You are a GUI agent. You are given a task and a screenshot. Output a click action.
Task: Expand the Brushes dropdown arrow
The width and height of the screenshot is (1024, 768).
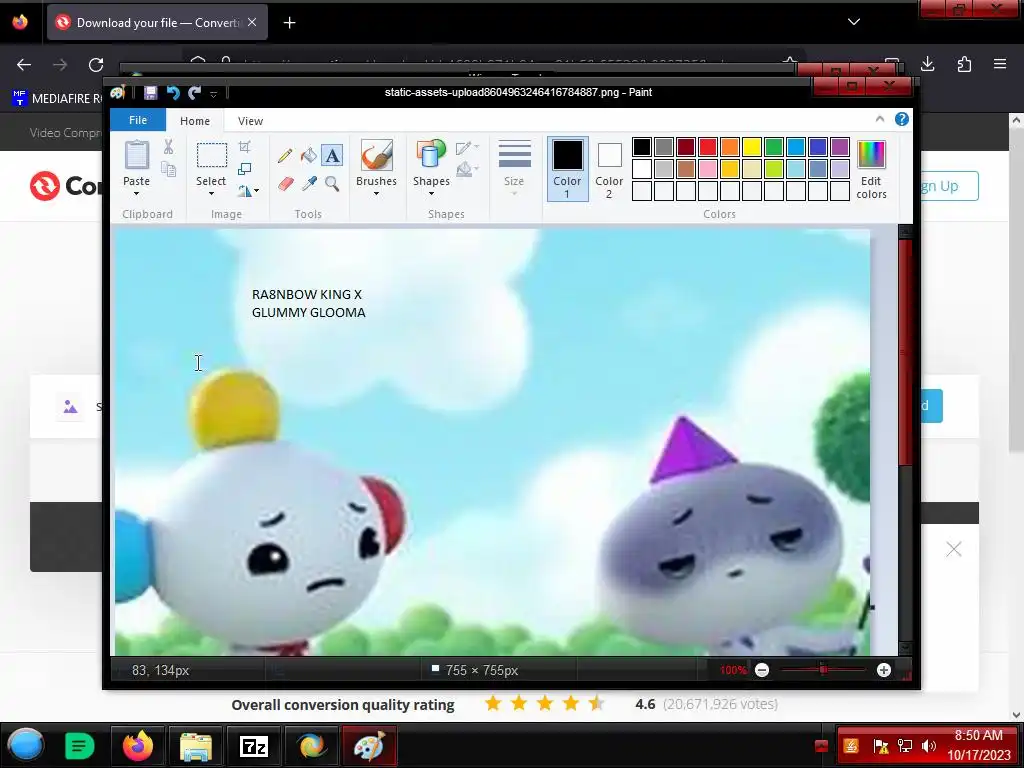tap(376, 194)
